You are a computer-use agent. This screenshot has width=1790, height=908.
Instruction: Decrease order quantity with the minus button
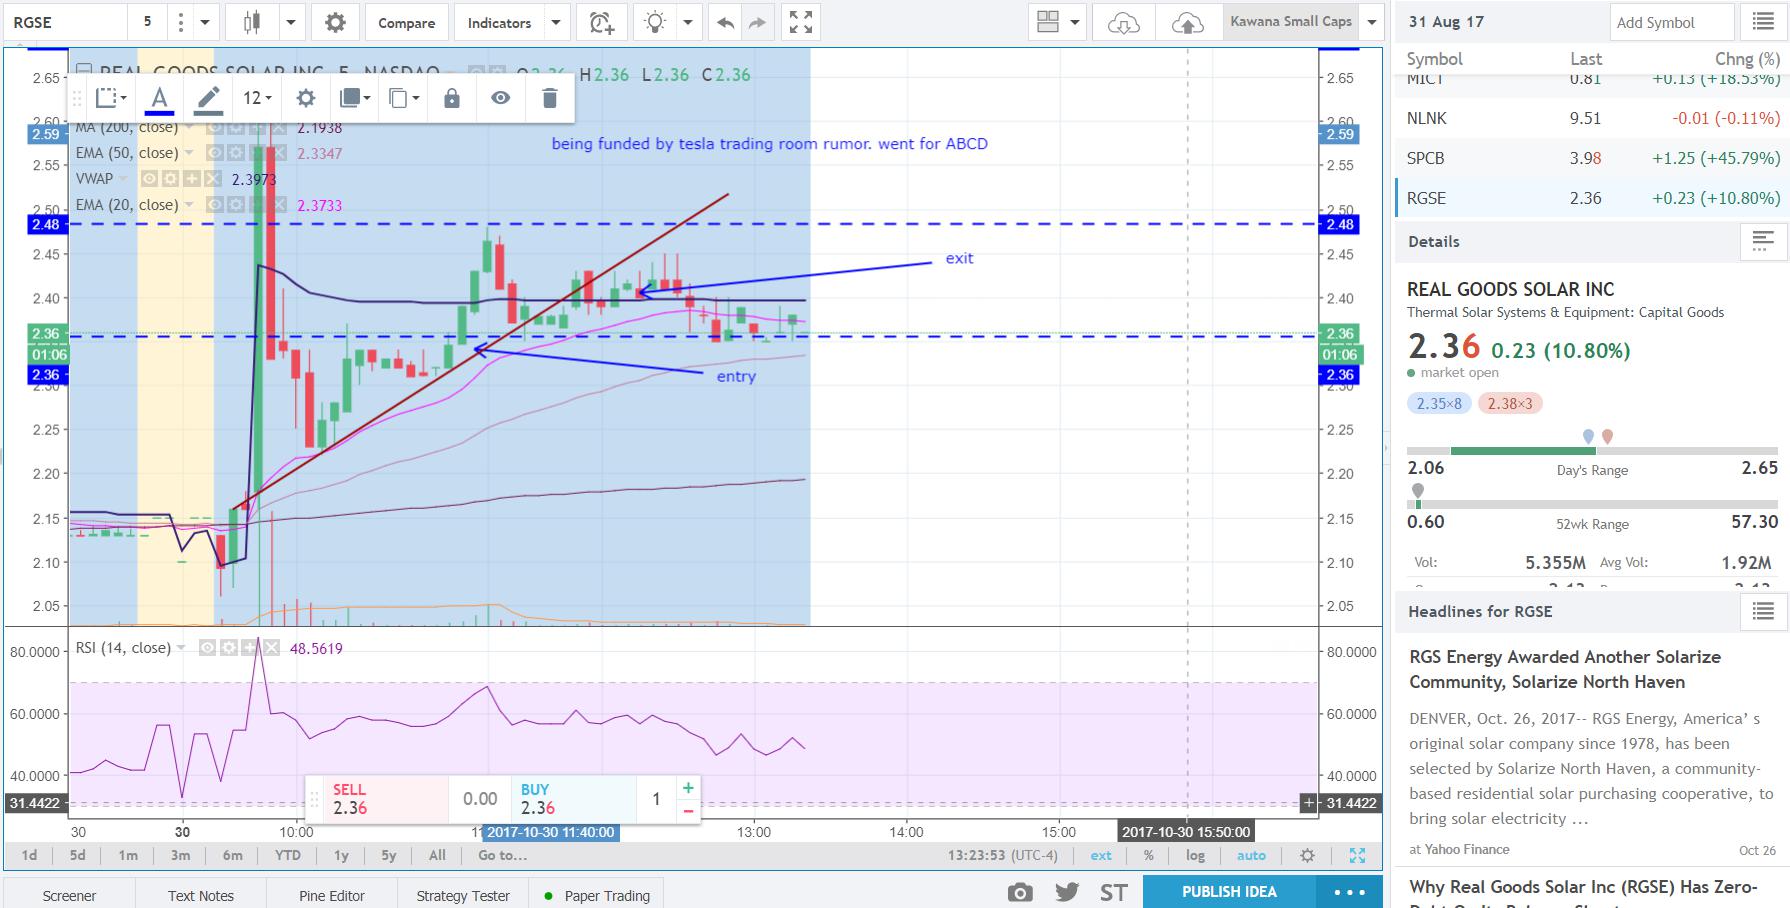pos(688,811)
